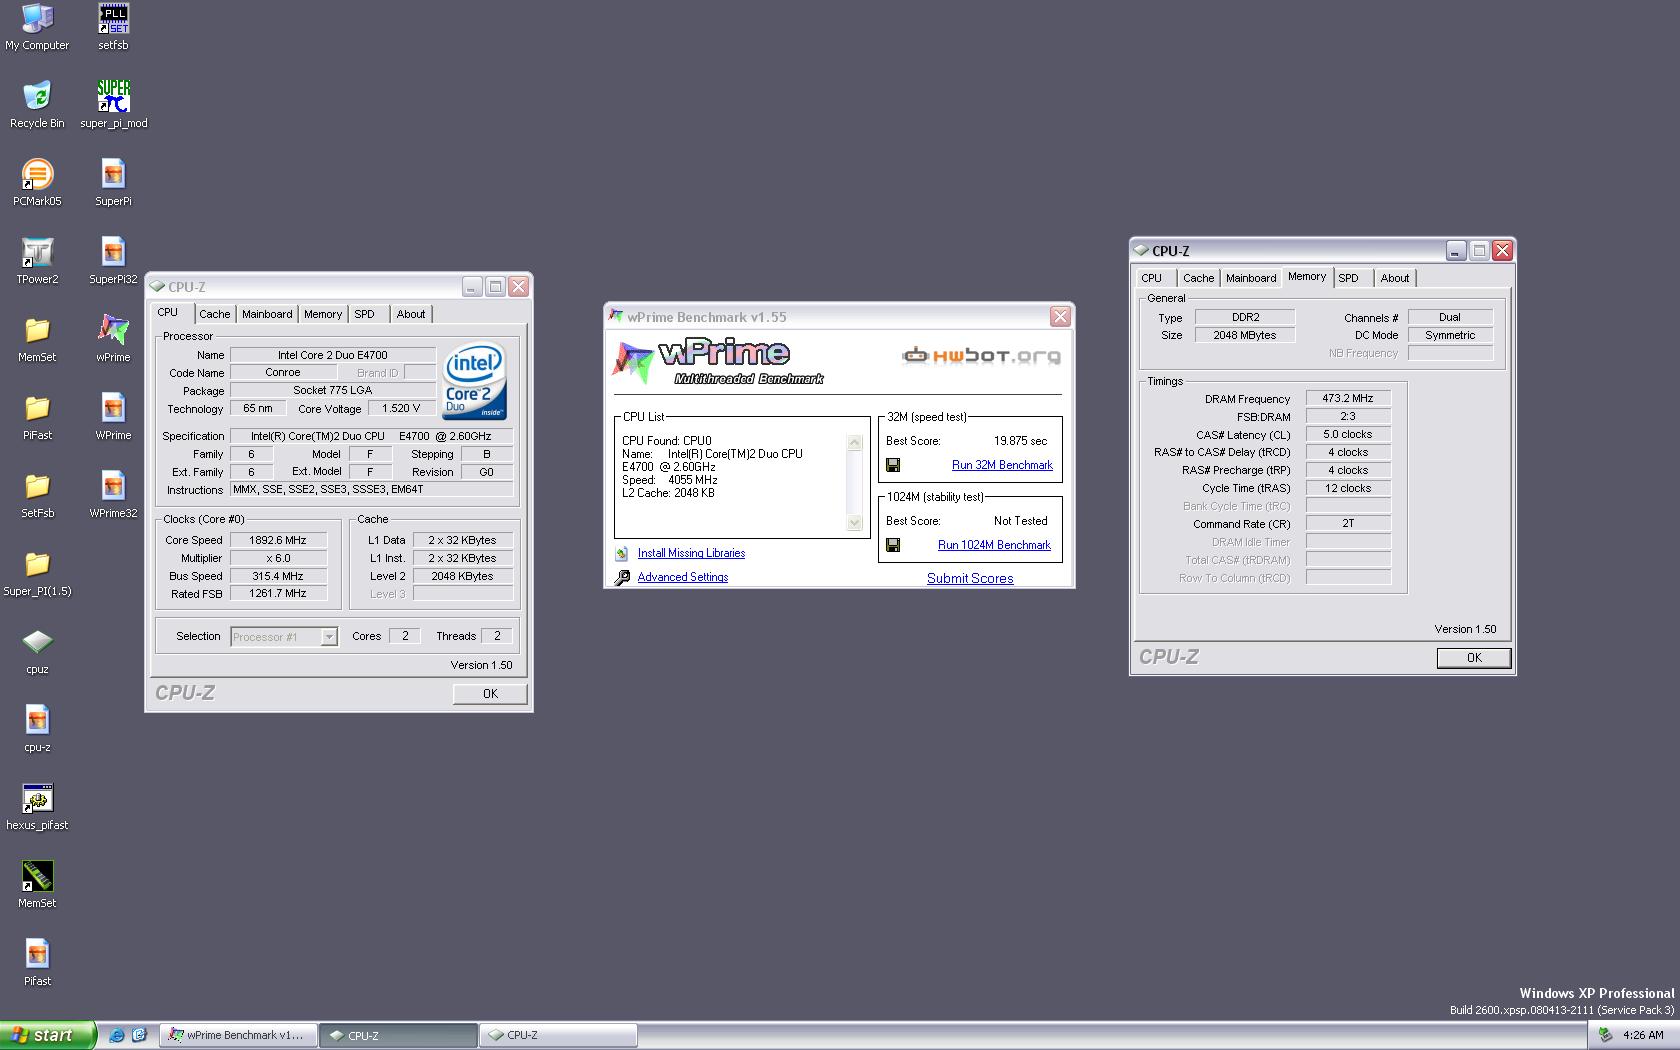Viewport: 1680px width, 1050px height.
Task: Save the 32M best score floppy icon
Action: pos(893,465)
